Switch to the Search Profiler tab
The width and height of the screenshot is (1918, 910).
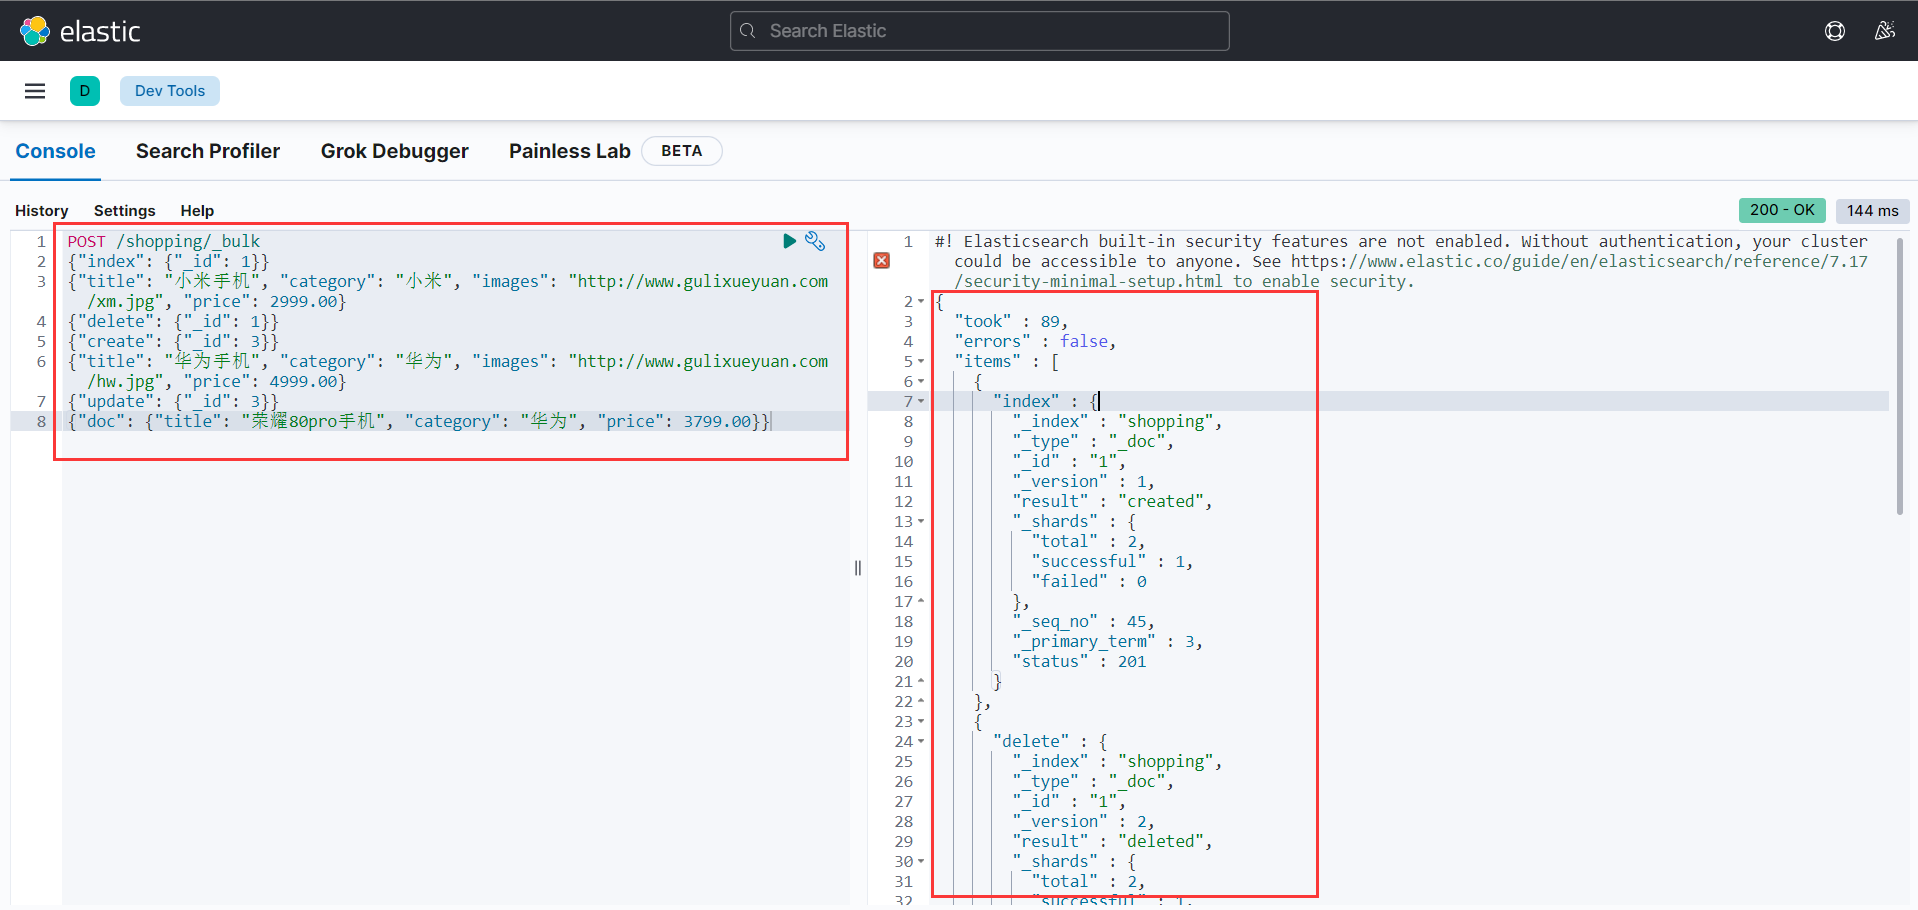point(208,151)
